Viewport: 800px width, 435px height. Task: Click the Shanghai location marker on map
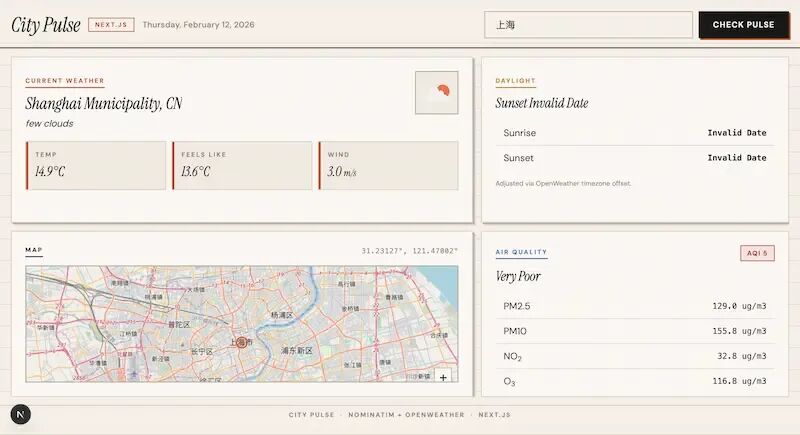tap(241, 342)
